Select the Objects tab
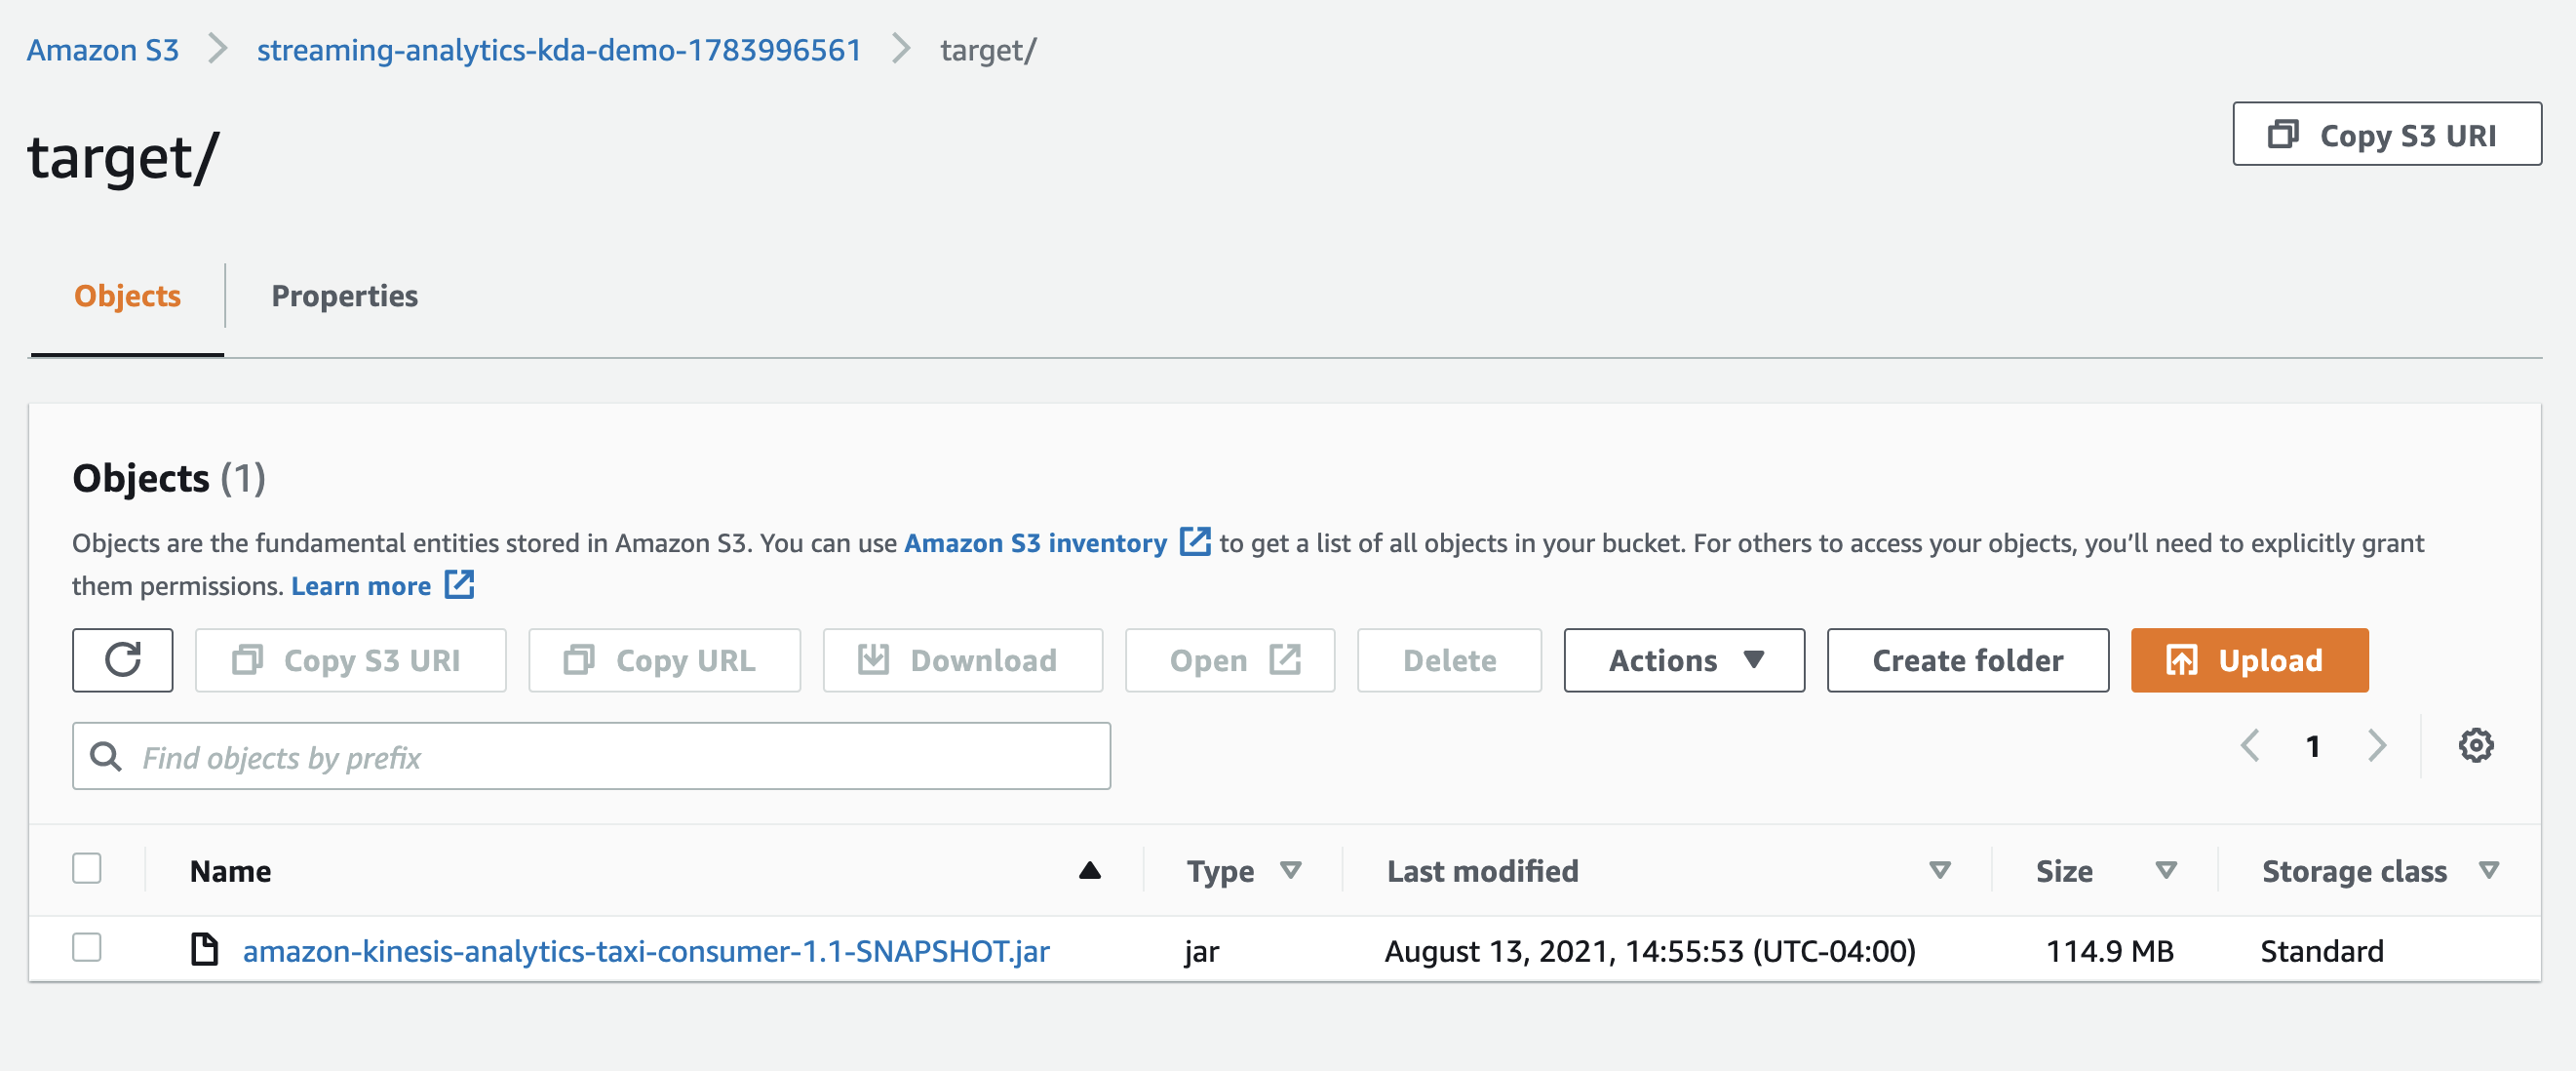The height and width of the screenshot is (1071, 2576). [127, 296]
